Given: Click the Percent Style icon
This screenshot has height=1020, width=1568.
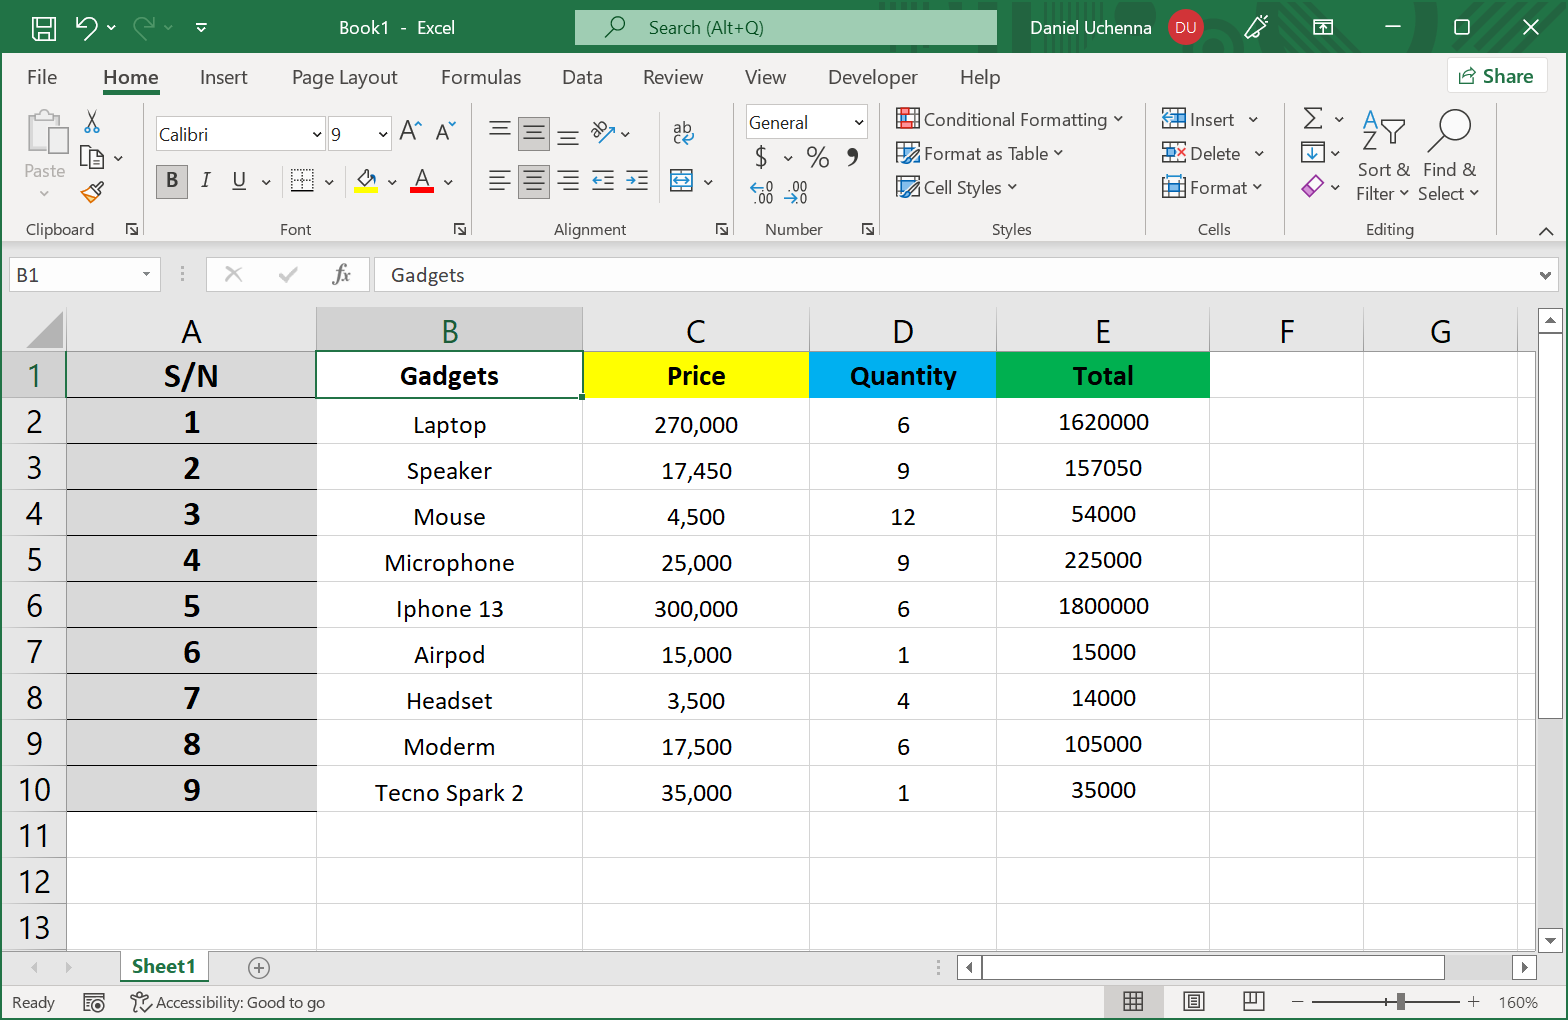Looking at the screenshot, I should click(x=818, y=157).
